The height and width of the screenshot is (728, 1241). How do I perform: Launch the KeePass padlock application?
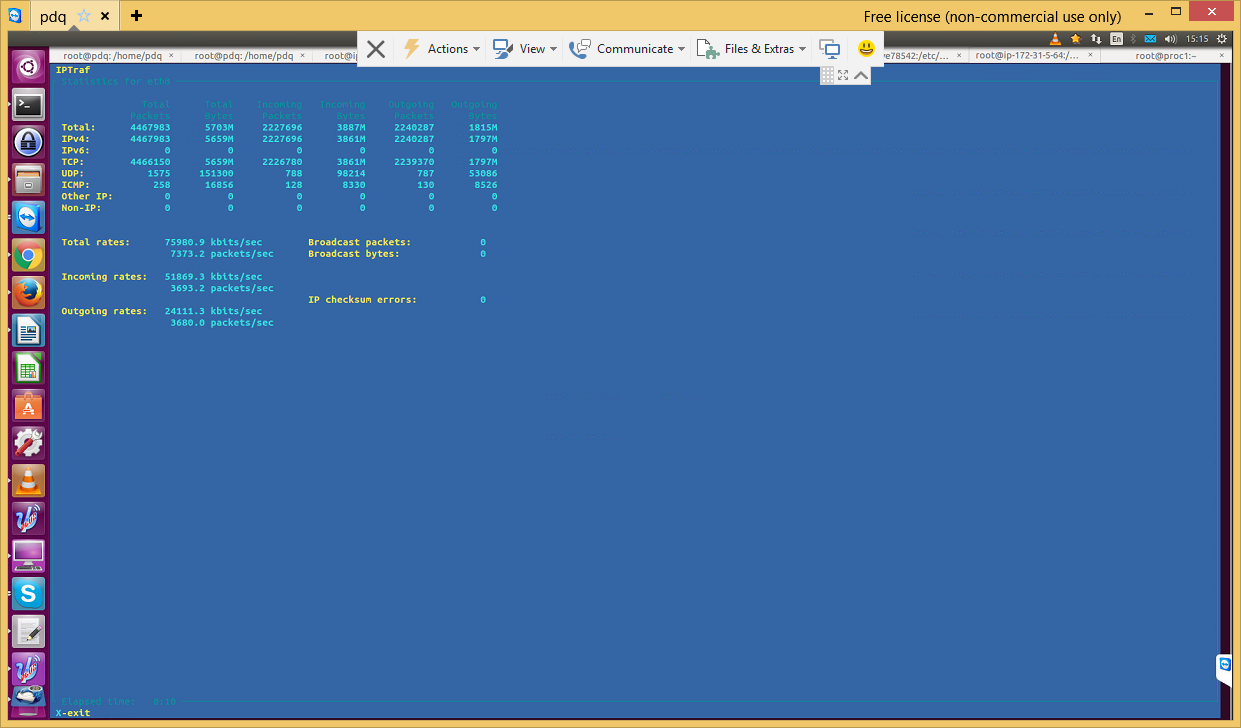[x=28, y=142]
